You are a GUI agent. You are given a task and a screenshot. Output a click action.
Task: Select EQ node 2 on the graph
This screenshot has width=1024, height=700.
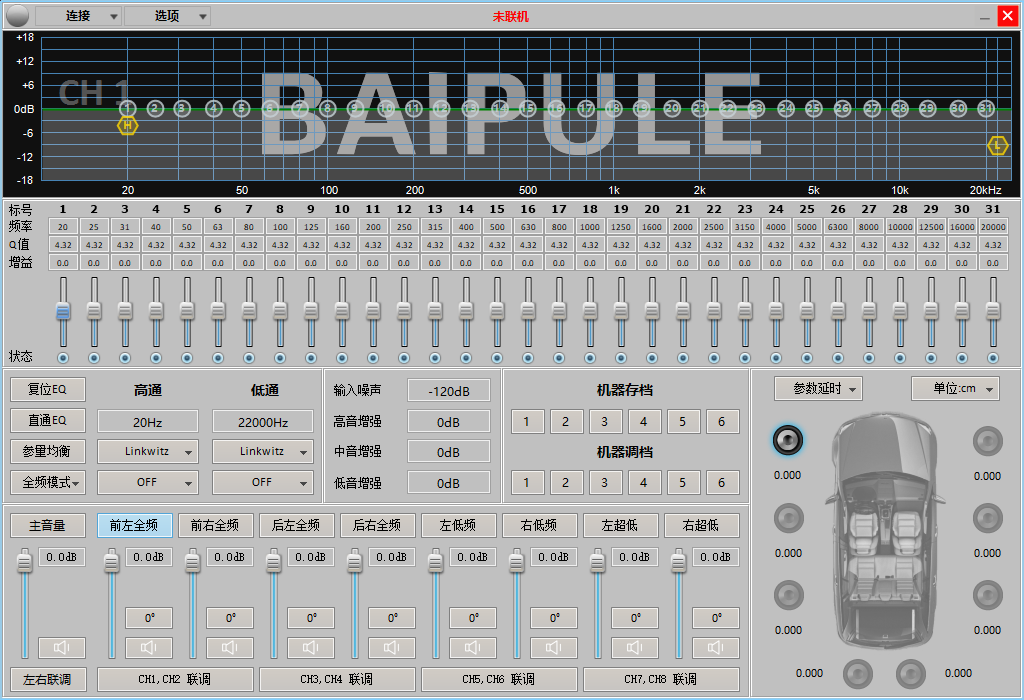coord(155,108)
